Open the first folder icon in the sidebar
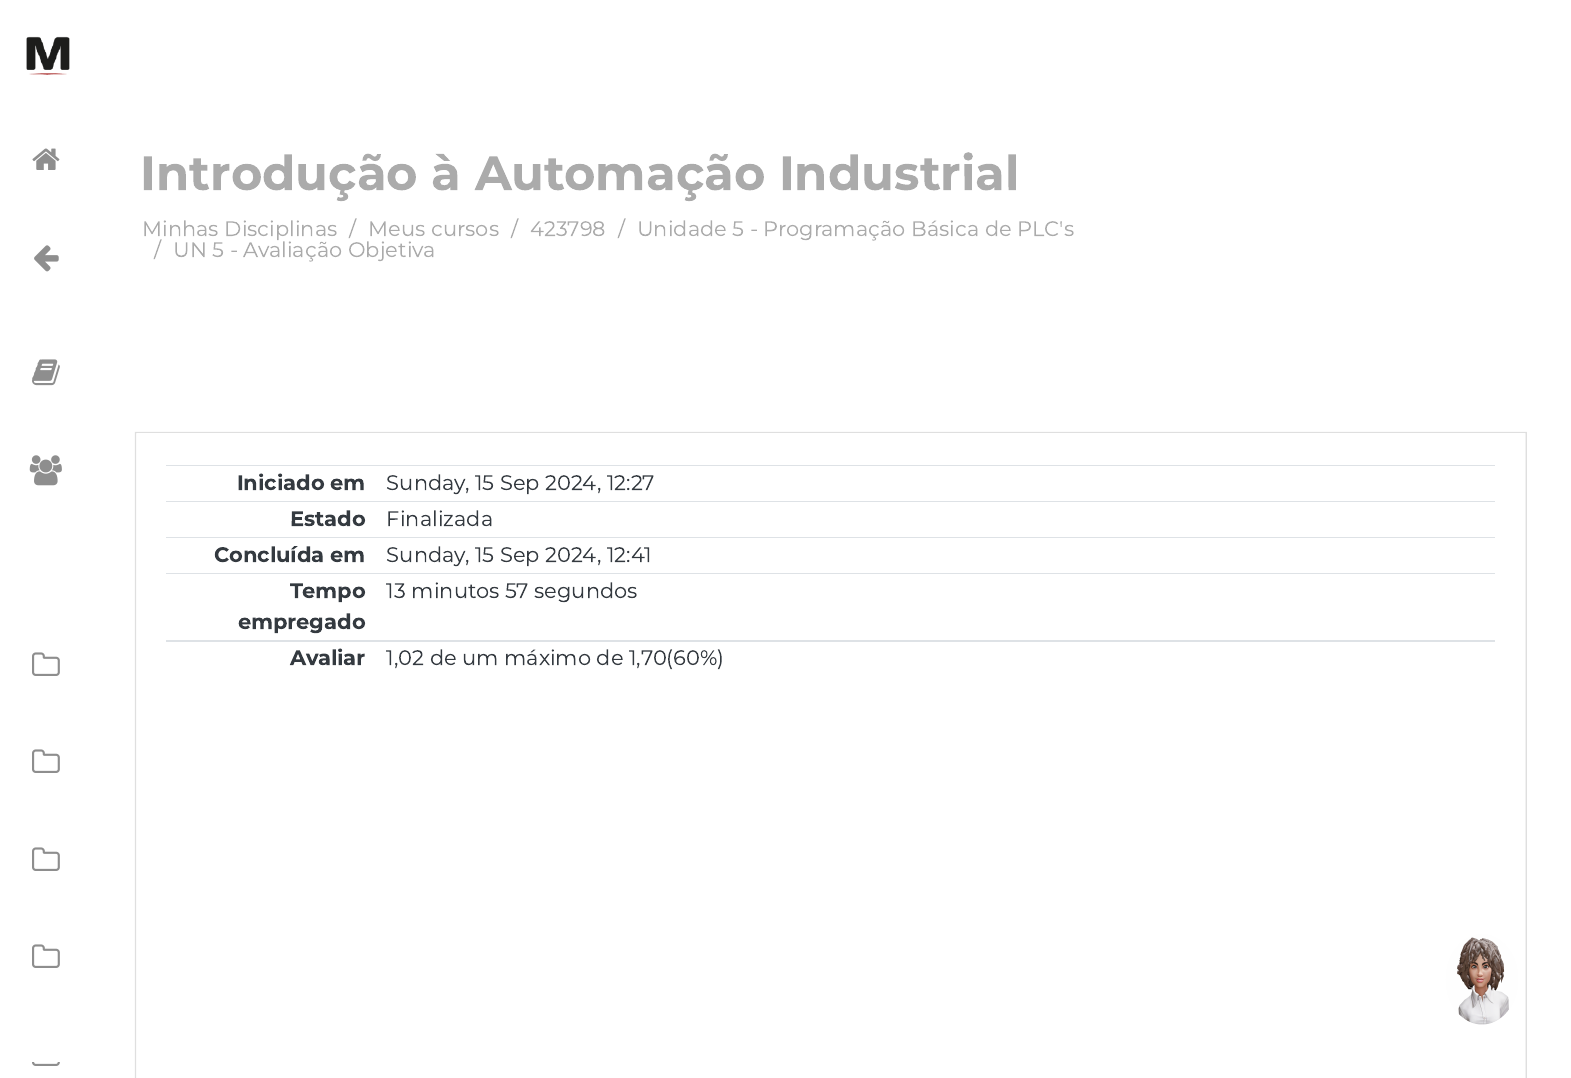The height and width of the screenshot is (1078, 1571). 46,665
